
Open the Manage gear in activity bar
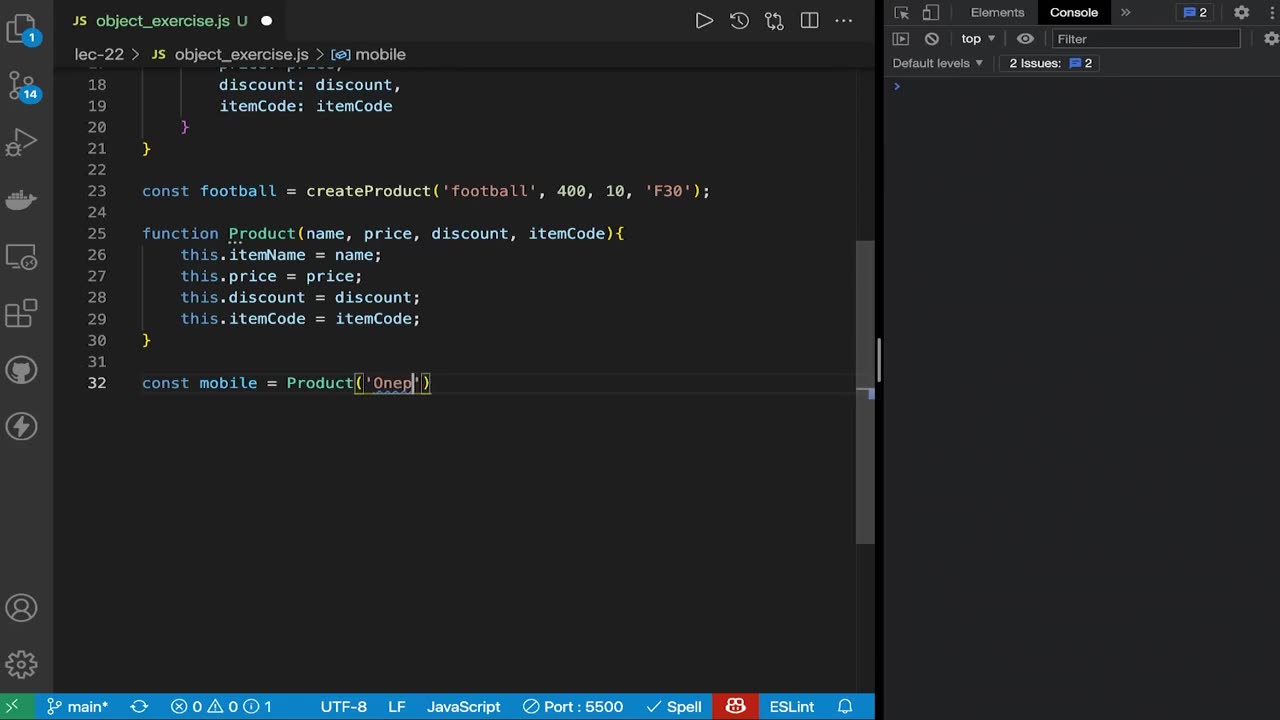coord(21,664)
